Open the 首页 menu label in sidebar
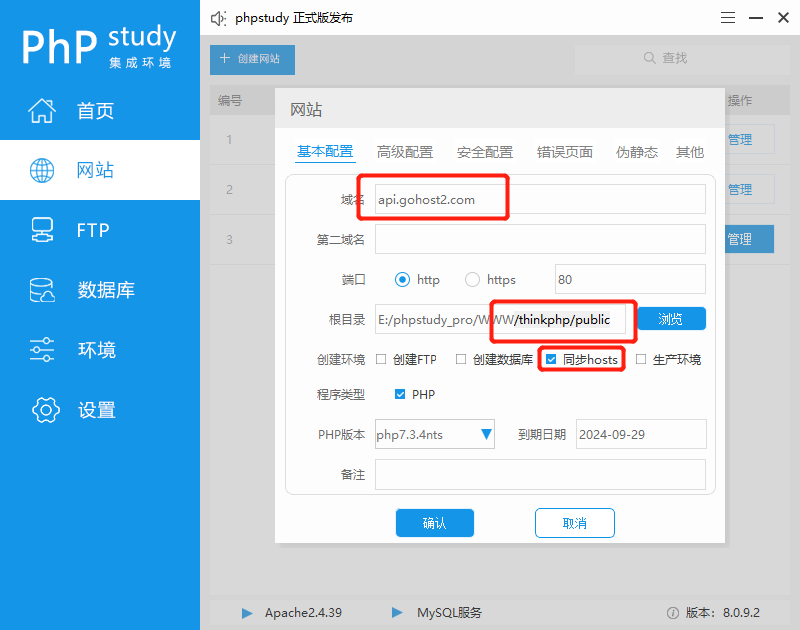 95,111
